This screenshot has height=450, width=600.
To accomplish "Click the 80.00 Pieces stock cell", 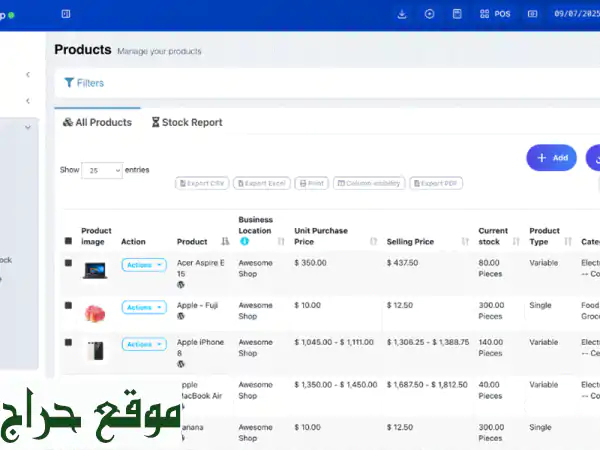I will coord(490,268).
